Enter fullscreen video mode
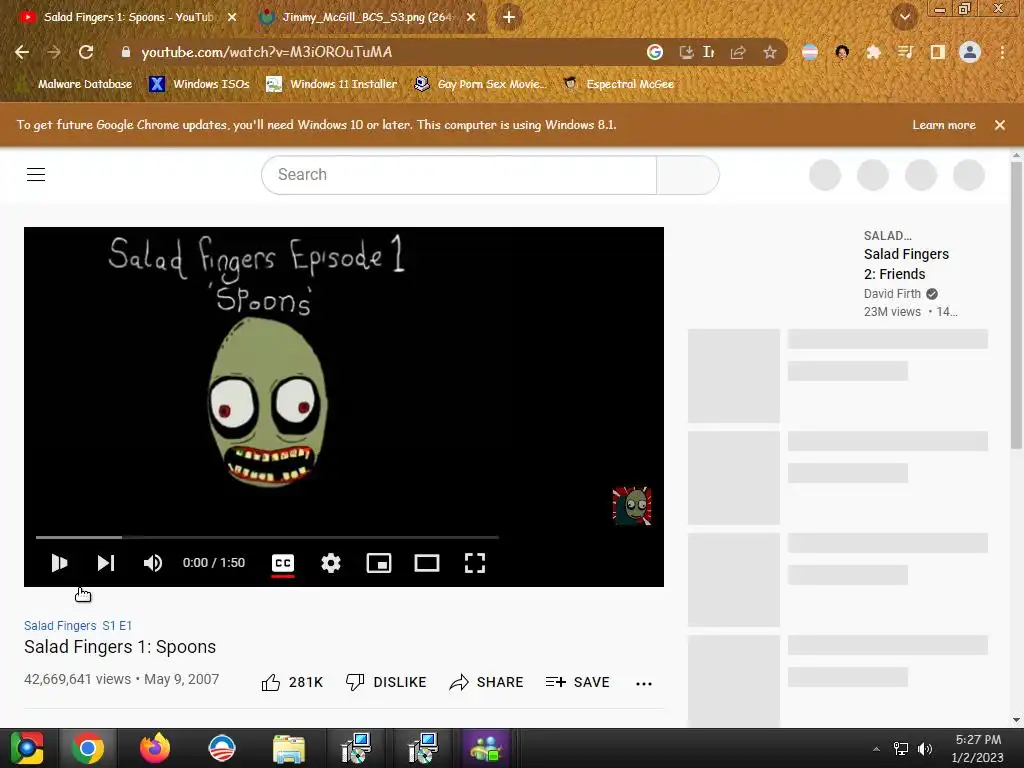1024x768 pixels. tap(475, 563)
